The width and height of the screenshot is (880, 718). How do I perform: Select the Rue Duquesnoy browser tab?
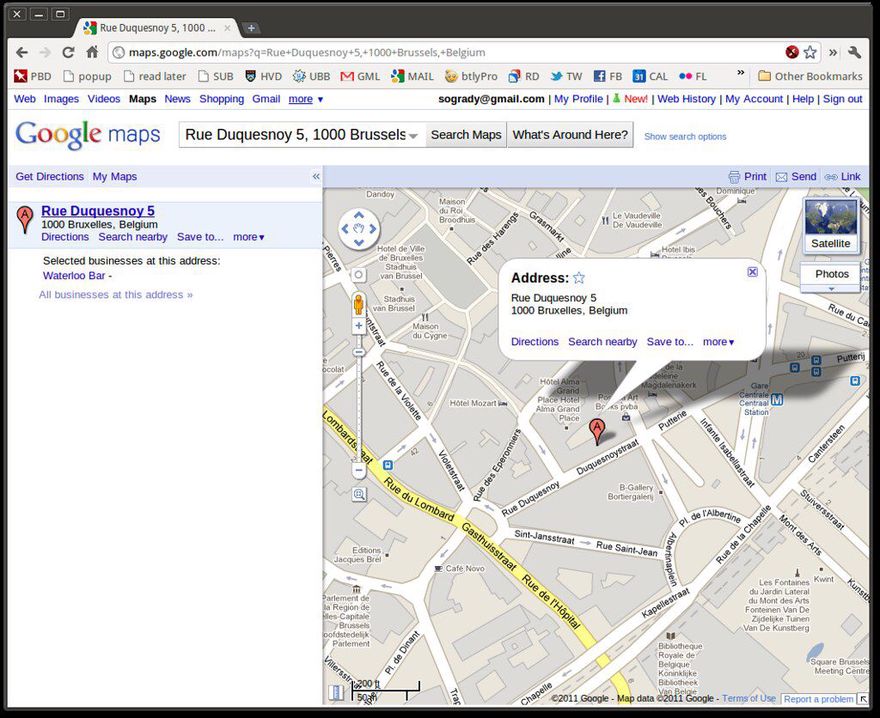point(157,28)
